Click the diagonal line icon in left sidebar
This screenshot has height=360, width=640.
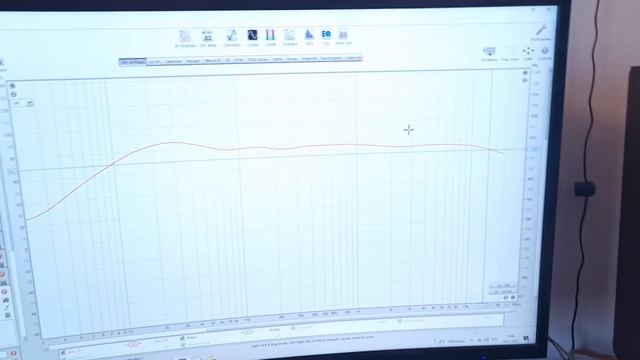point(6,307)
